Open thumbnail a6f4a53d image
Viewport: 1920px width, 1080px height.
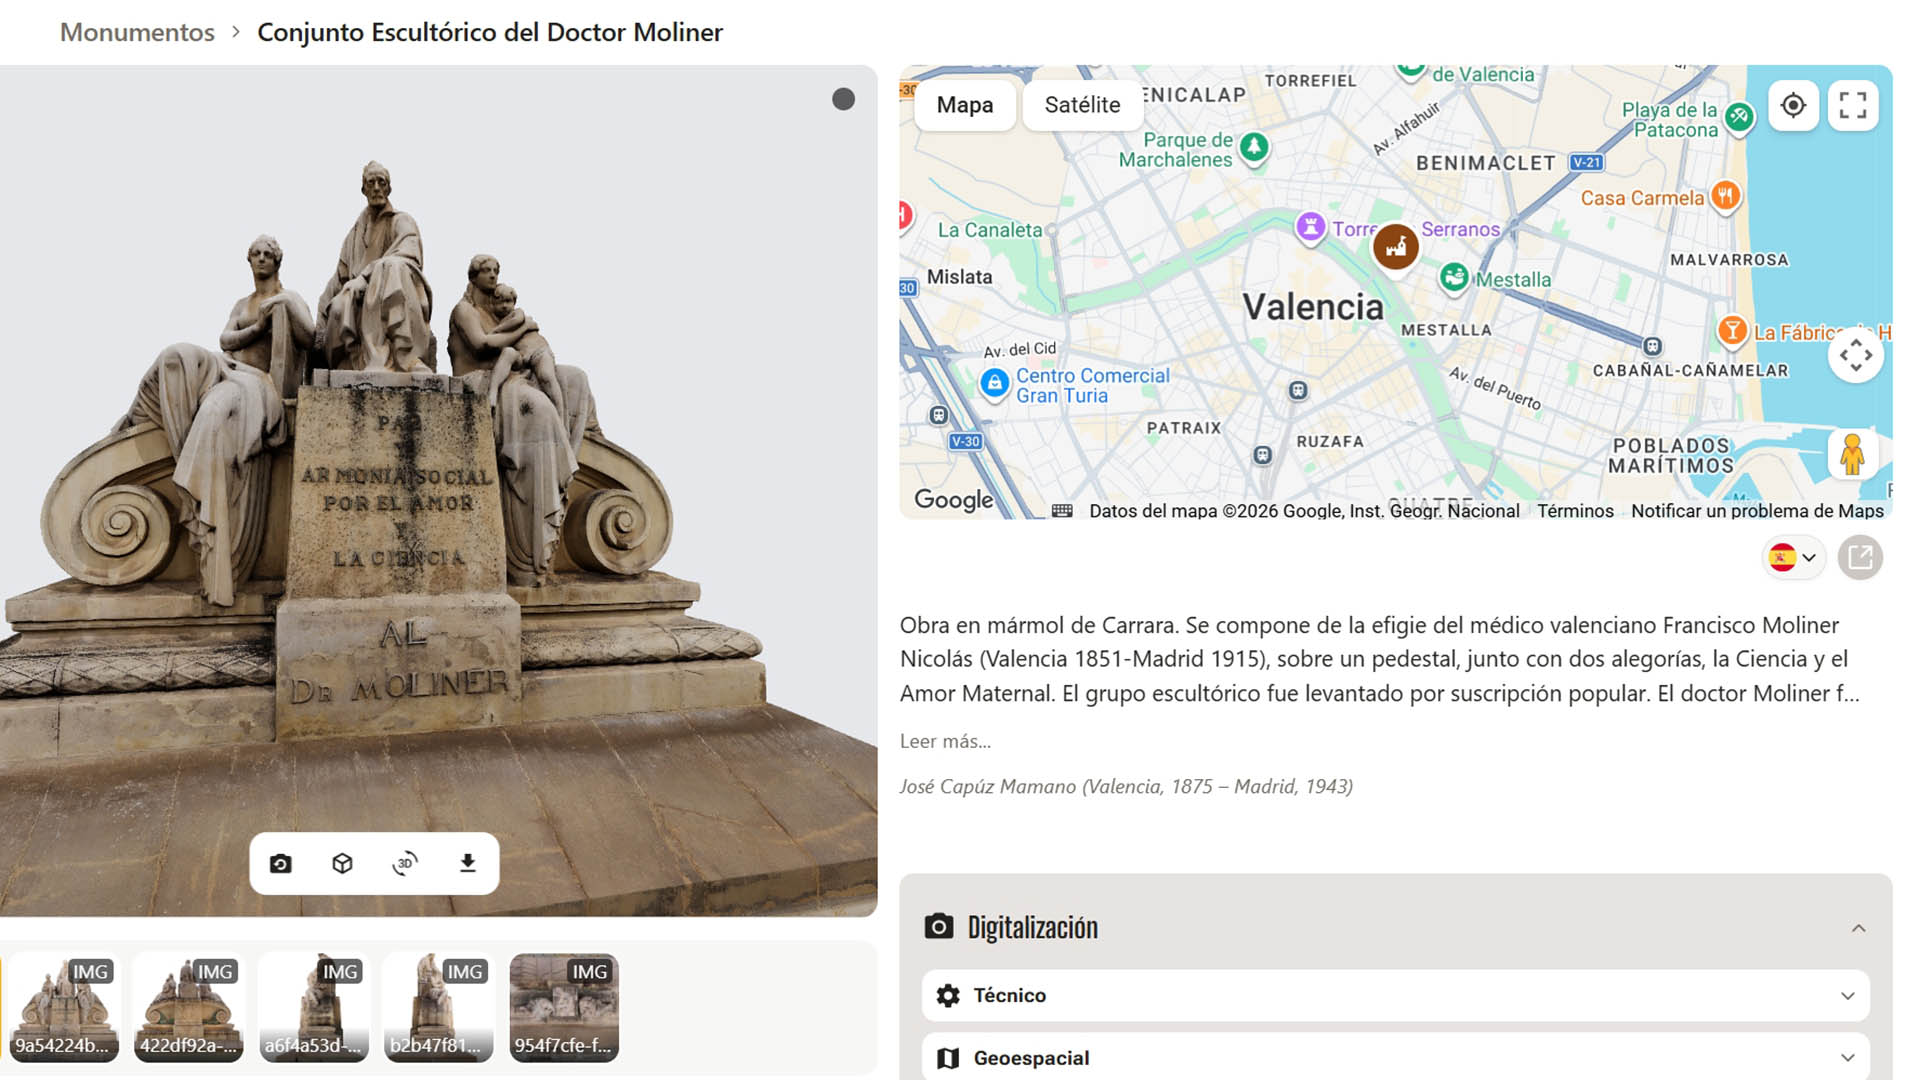pos(314,1007)
